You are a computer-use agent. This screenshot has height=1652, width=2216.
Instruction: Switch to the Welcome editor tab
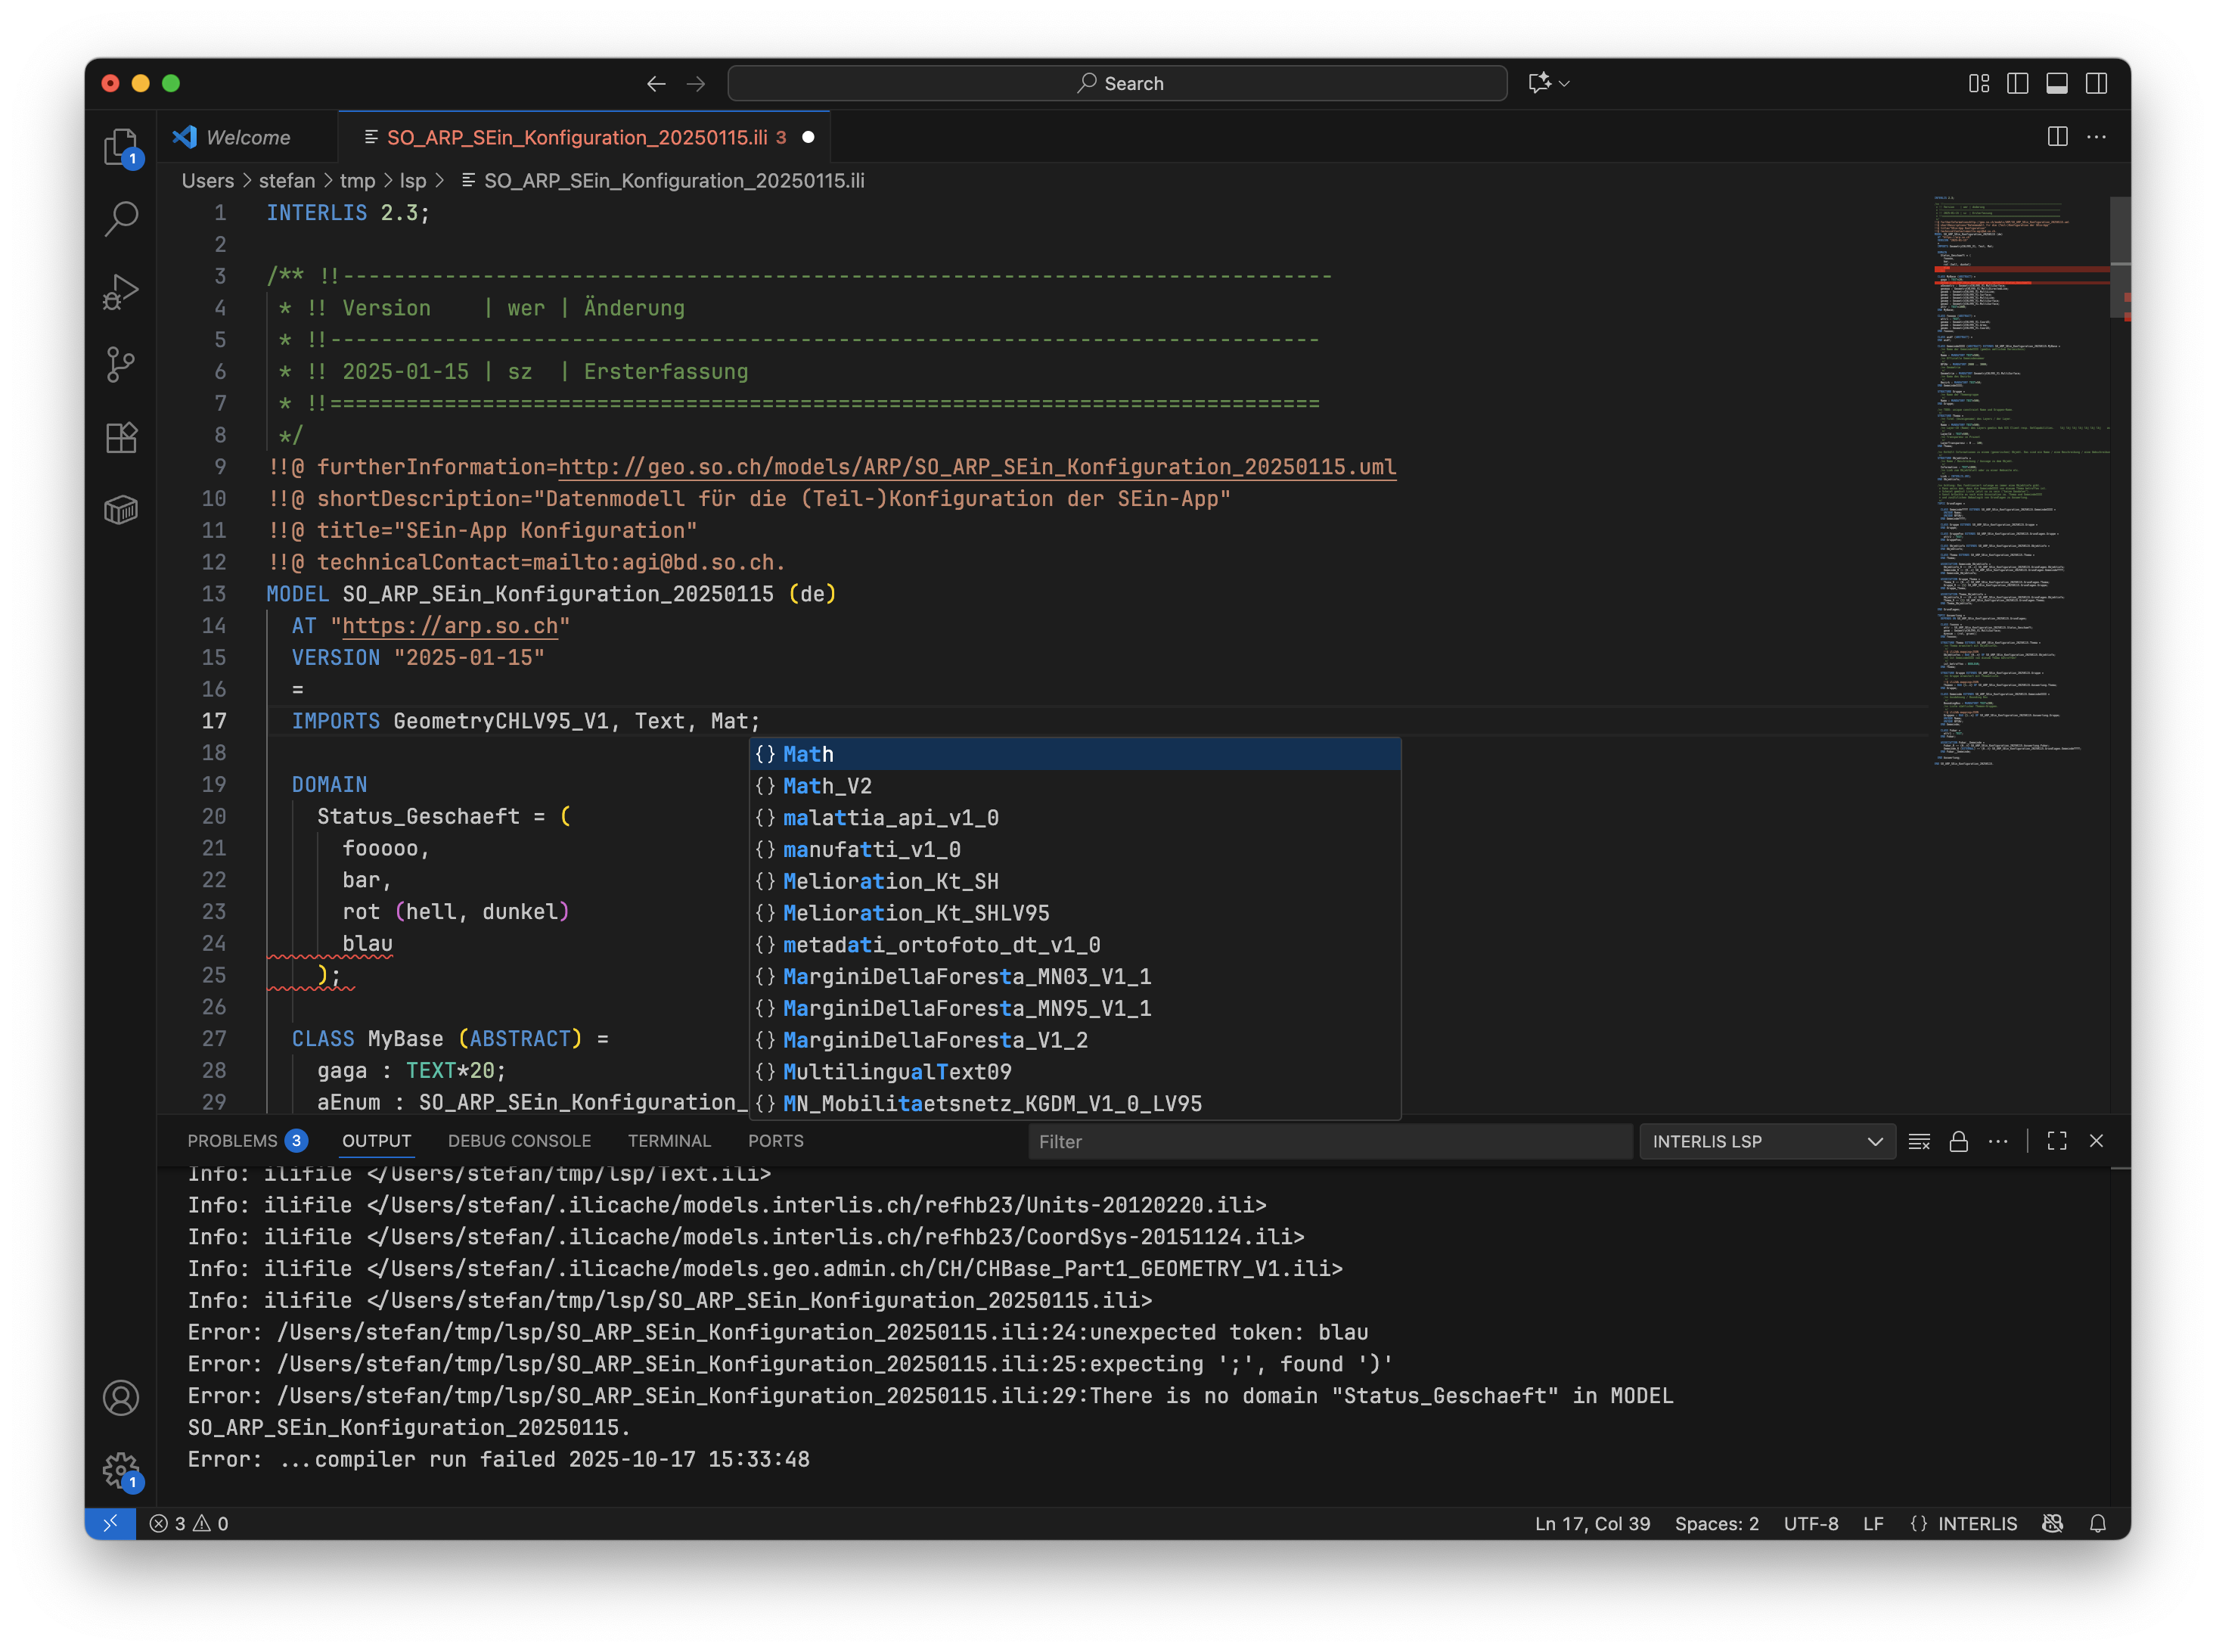[x=247, y=137]
